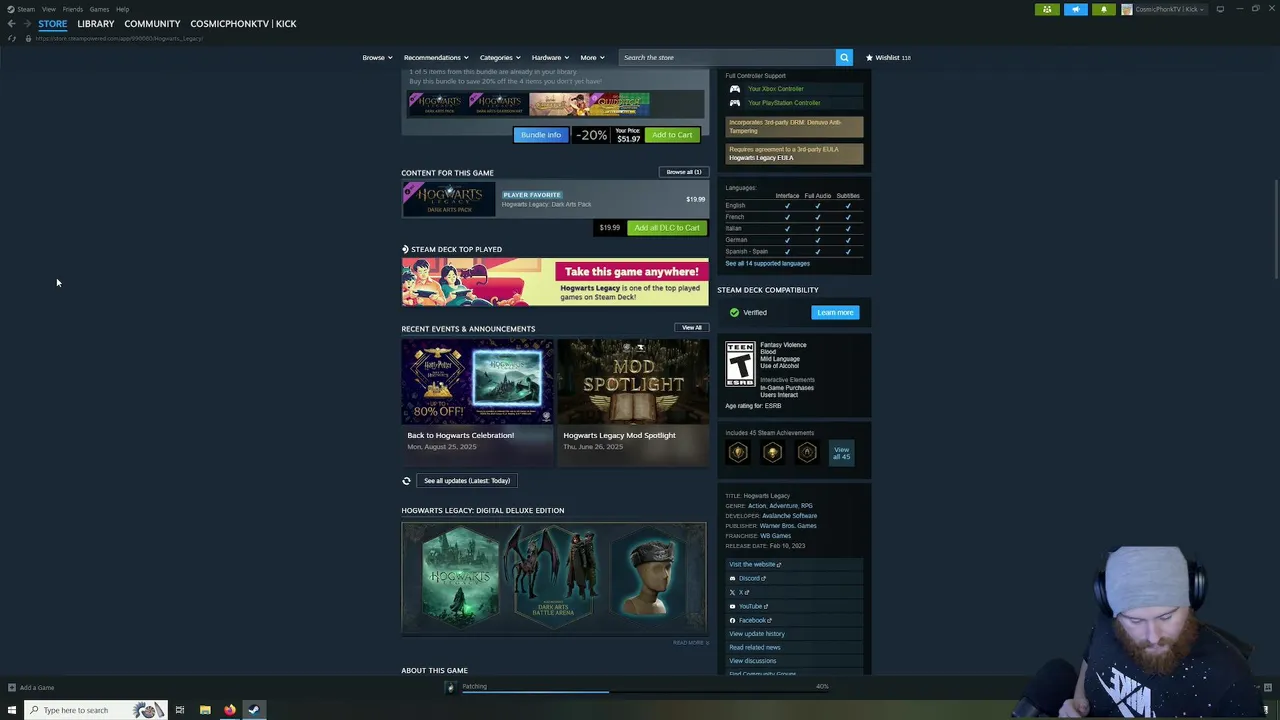Click the Xbox controller icon

735,89
